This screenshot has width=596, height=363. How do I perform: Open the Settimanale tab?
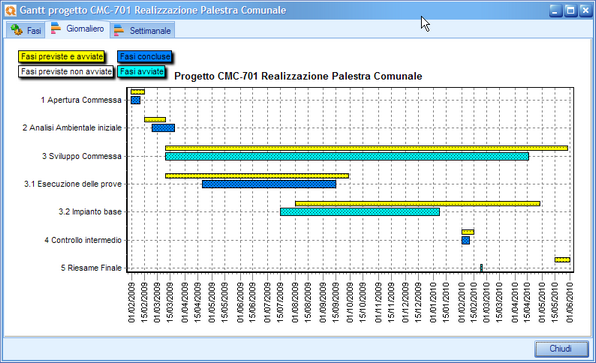tap(143, 30)
